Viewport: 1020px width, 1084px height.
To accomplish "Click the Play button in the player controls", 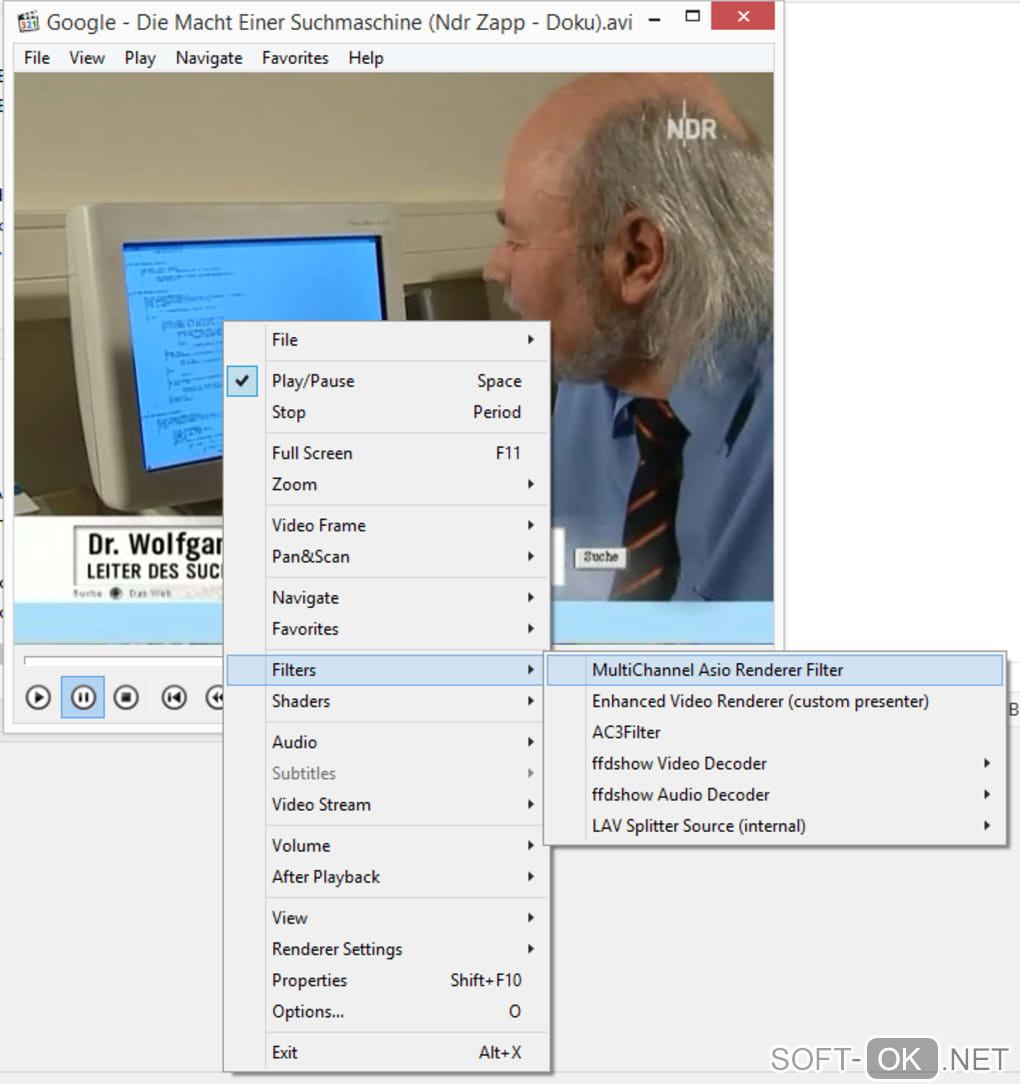I will point(38,697).
